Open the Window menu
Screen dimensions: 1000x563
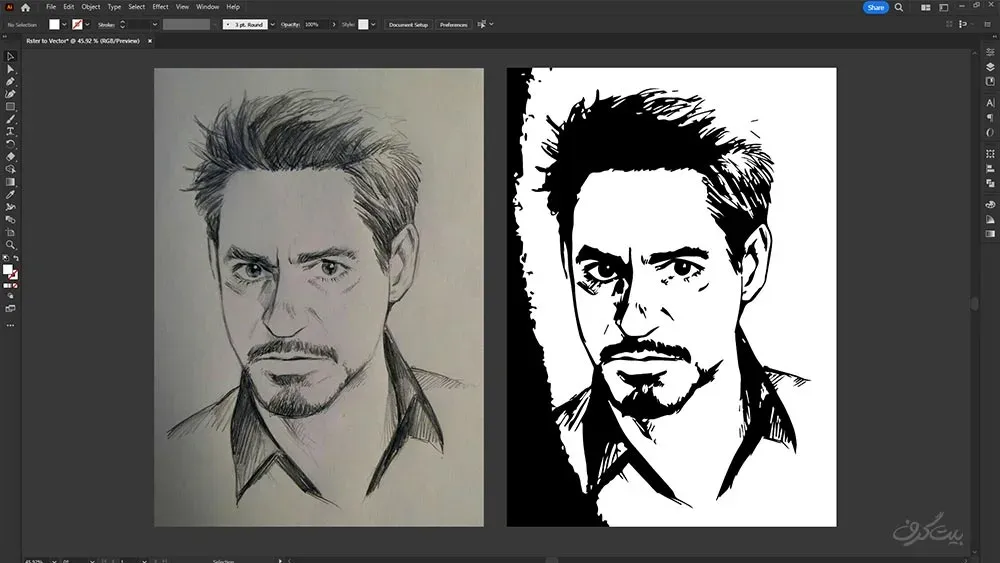click(207, 7)
